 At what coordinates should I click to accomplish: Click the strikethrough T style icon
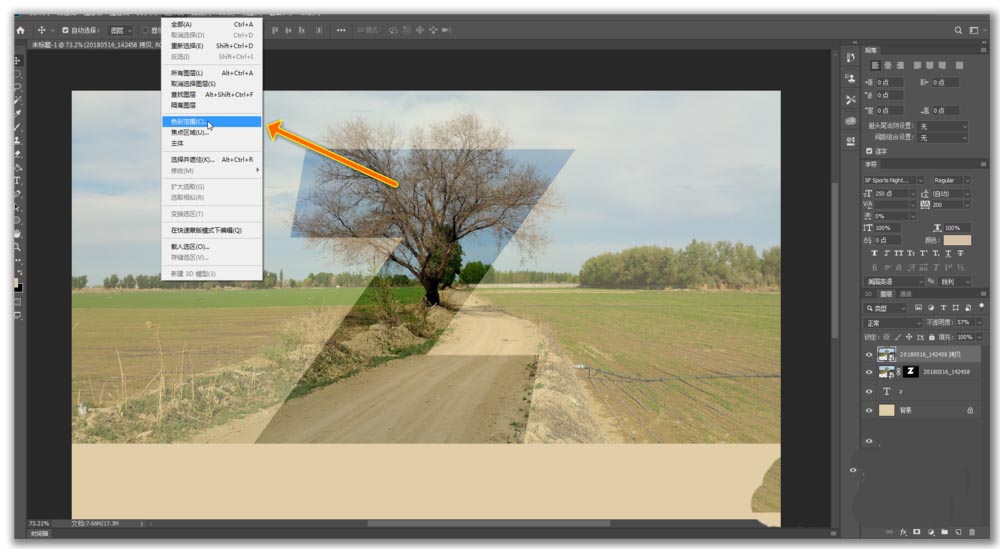(x=960, y=254)
